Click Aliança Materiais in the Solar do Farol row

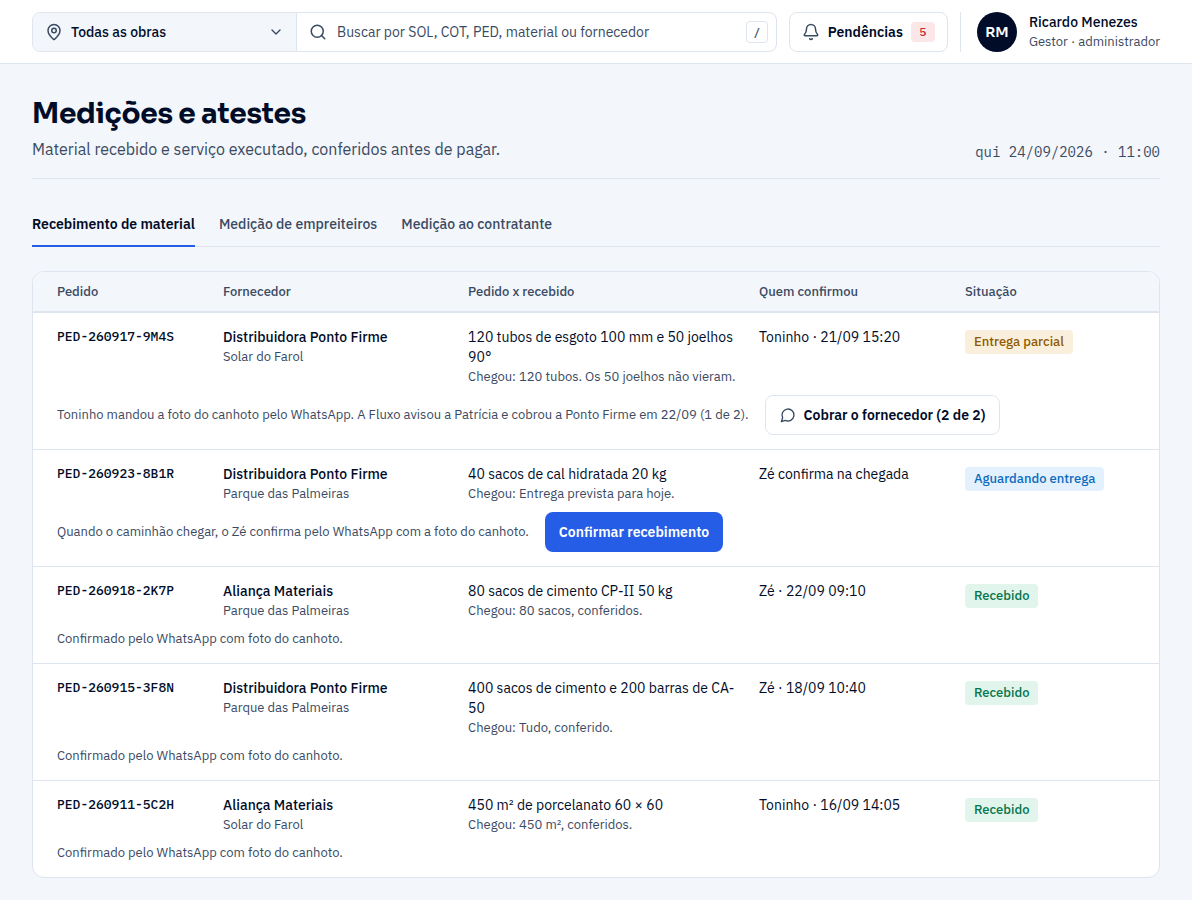(278, 805)
